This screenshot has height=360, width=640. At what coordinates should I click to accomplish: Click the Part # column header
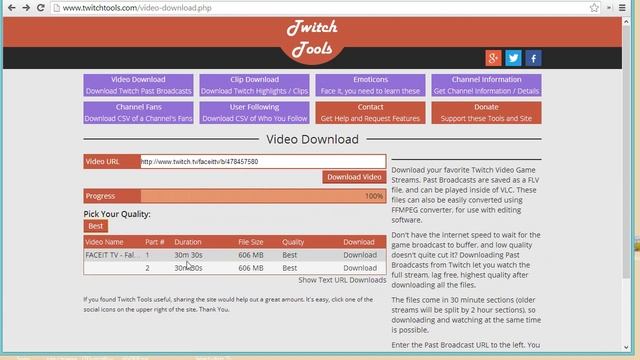[155, 242]
